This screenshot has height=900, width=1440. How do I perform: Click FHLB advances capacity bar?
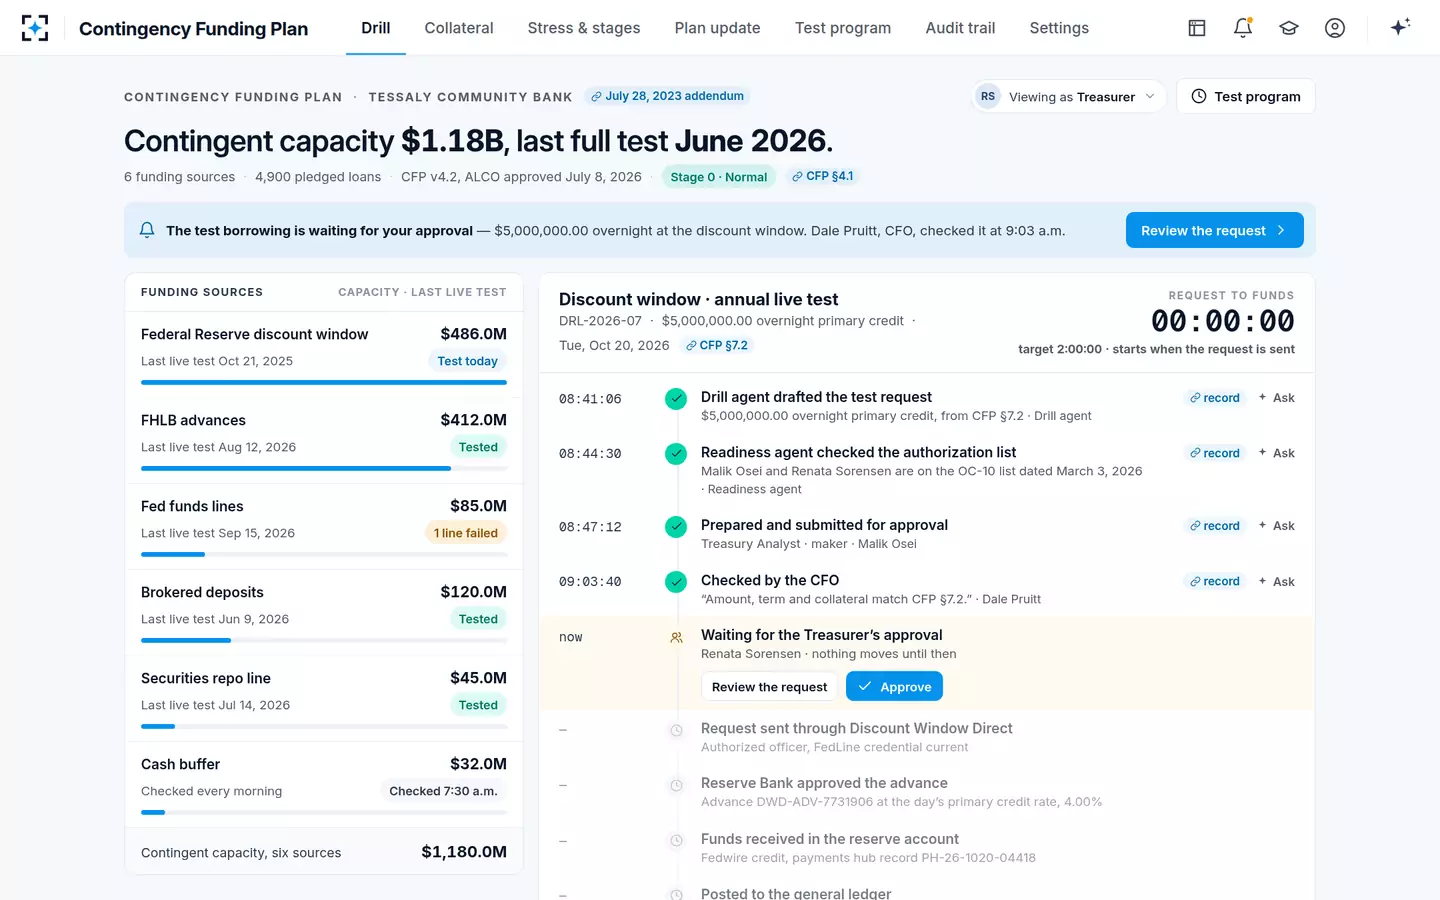pos(324,468)
